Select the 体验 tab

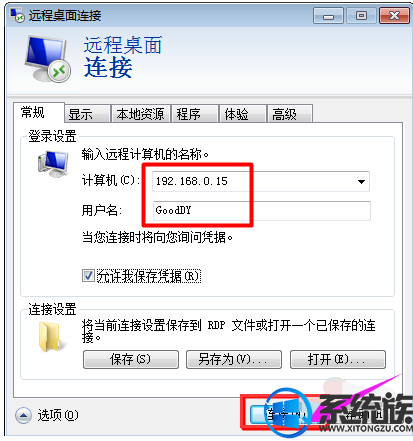click(243, 114)
